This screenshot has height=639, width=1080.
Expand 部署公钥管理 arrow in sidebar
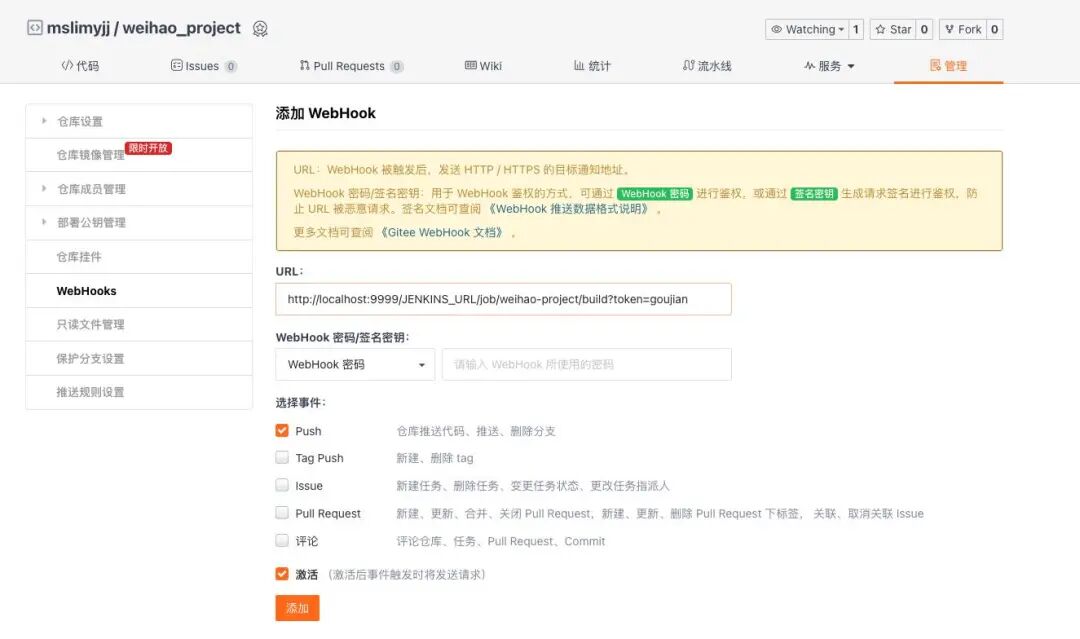pos(44,222)
